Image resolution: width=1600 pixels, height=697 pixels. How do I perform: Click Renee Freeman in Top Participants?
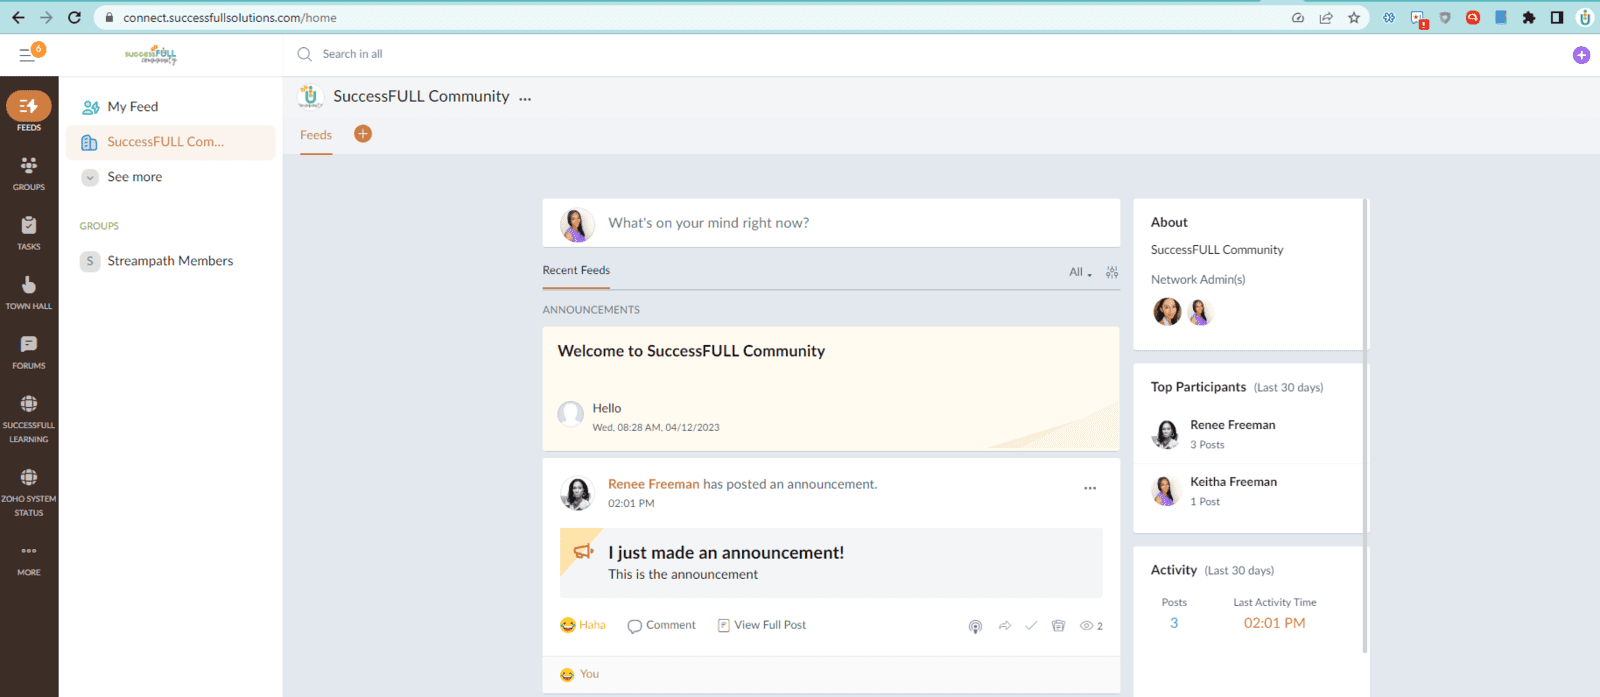point(1233,425)
